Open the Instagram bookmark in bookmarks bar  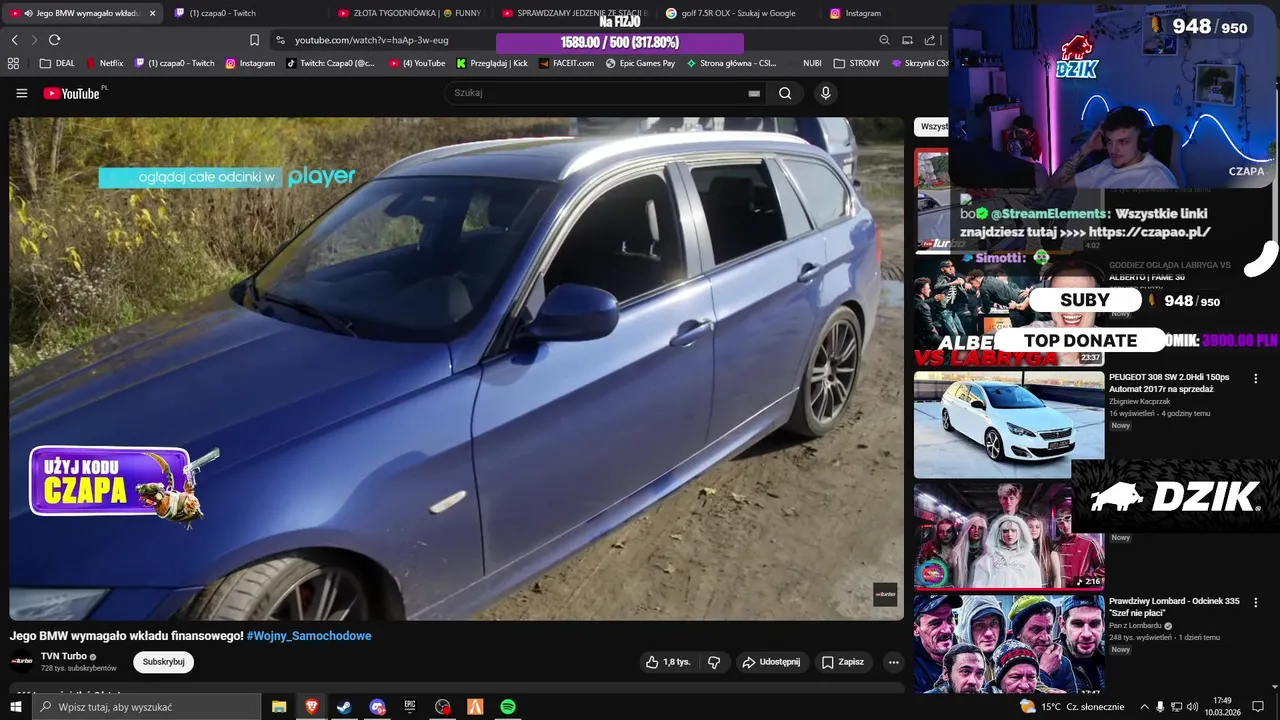pos(250,63)
